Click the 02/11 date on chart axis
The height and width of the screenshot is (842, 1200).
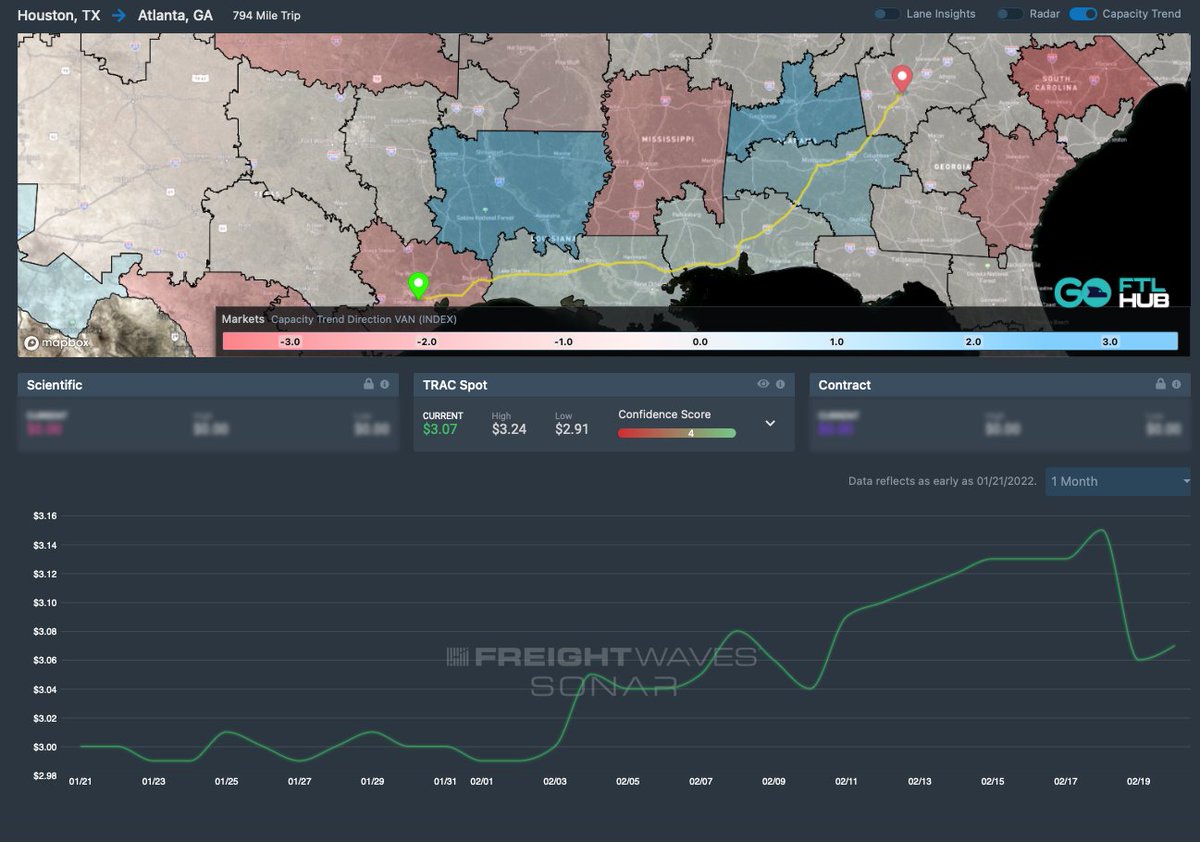coord(847,781)
